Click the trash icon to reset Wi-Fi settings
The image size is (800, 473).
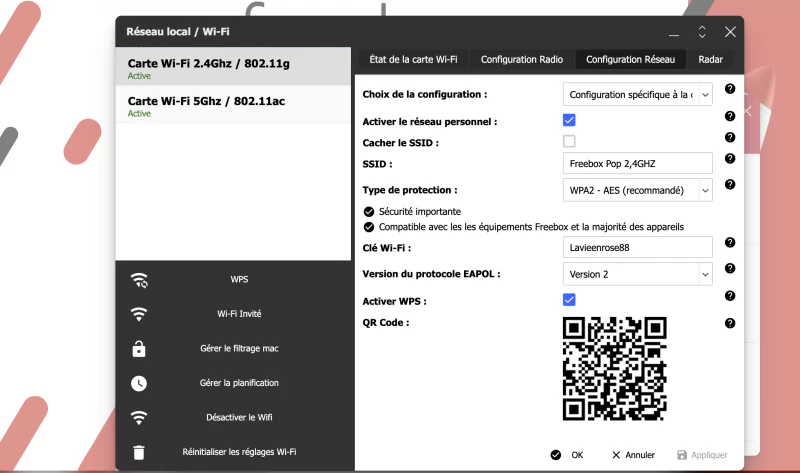[x=139, y=452]
